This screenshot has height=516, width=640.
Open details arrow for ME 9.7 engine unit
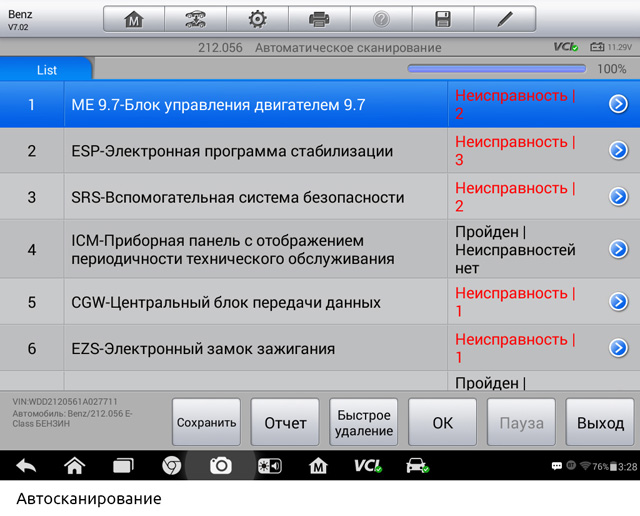pyautogui.click(x=618, y=104)
